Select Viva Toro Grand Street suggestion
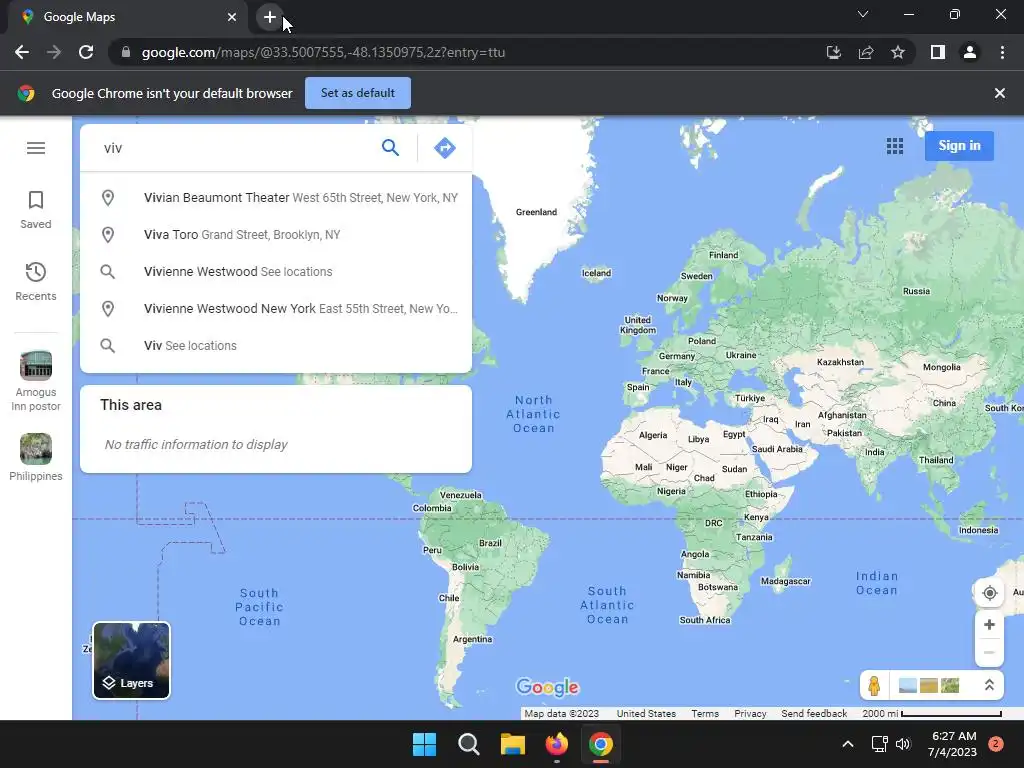 276,234
